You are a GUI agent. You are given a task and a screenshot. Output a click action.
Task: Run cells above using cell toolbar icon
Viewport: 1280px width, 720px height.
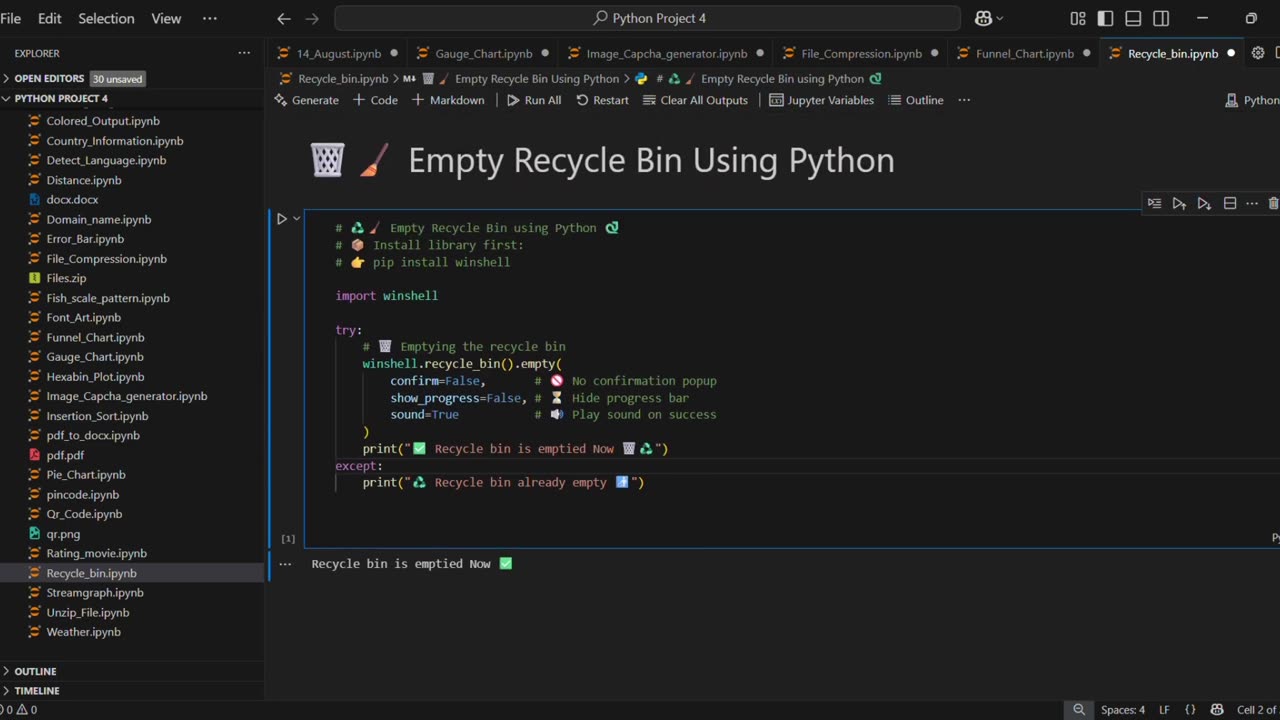pyautogui.click(x=1179, y=203)
